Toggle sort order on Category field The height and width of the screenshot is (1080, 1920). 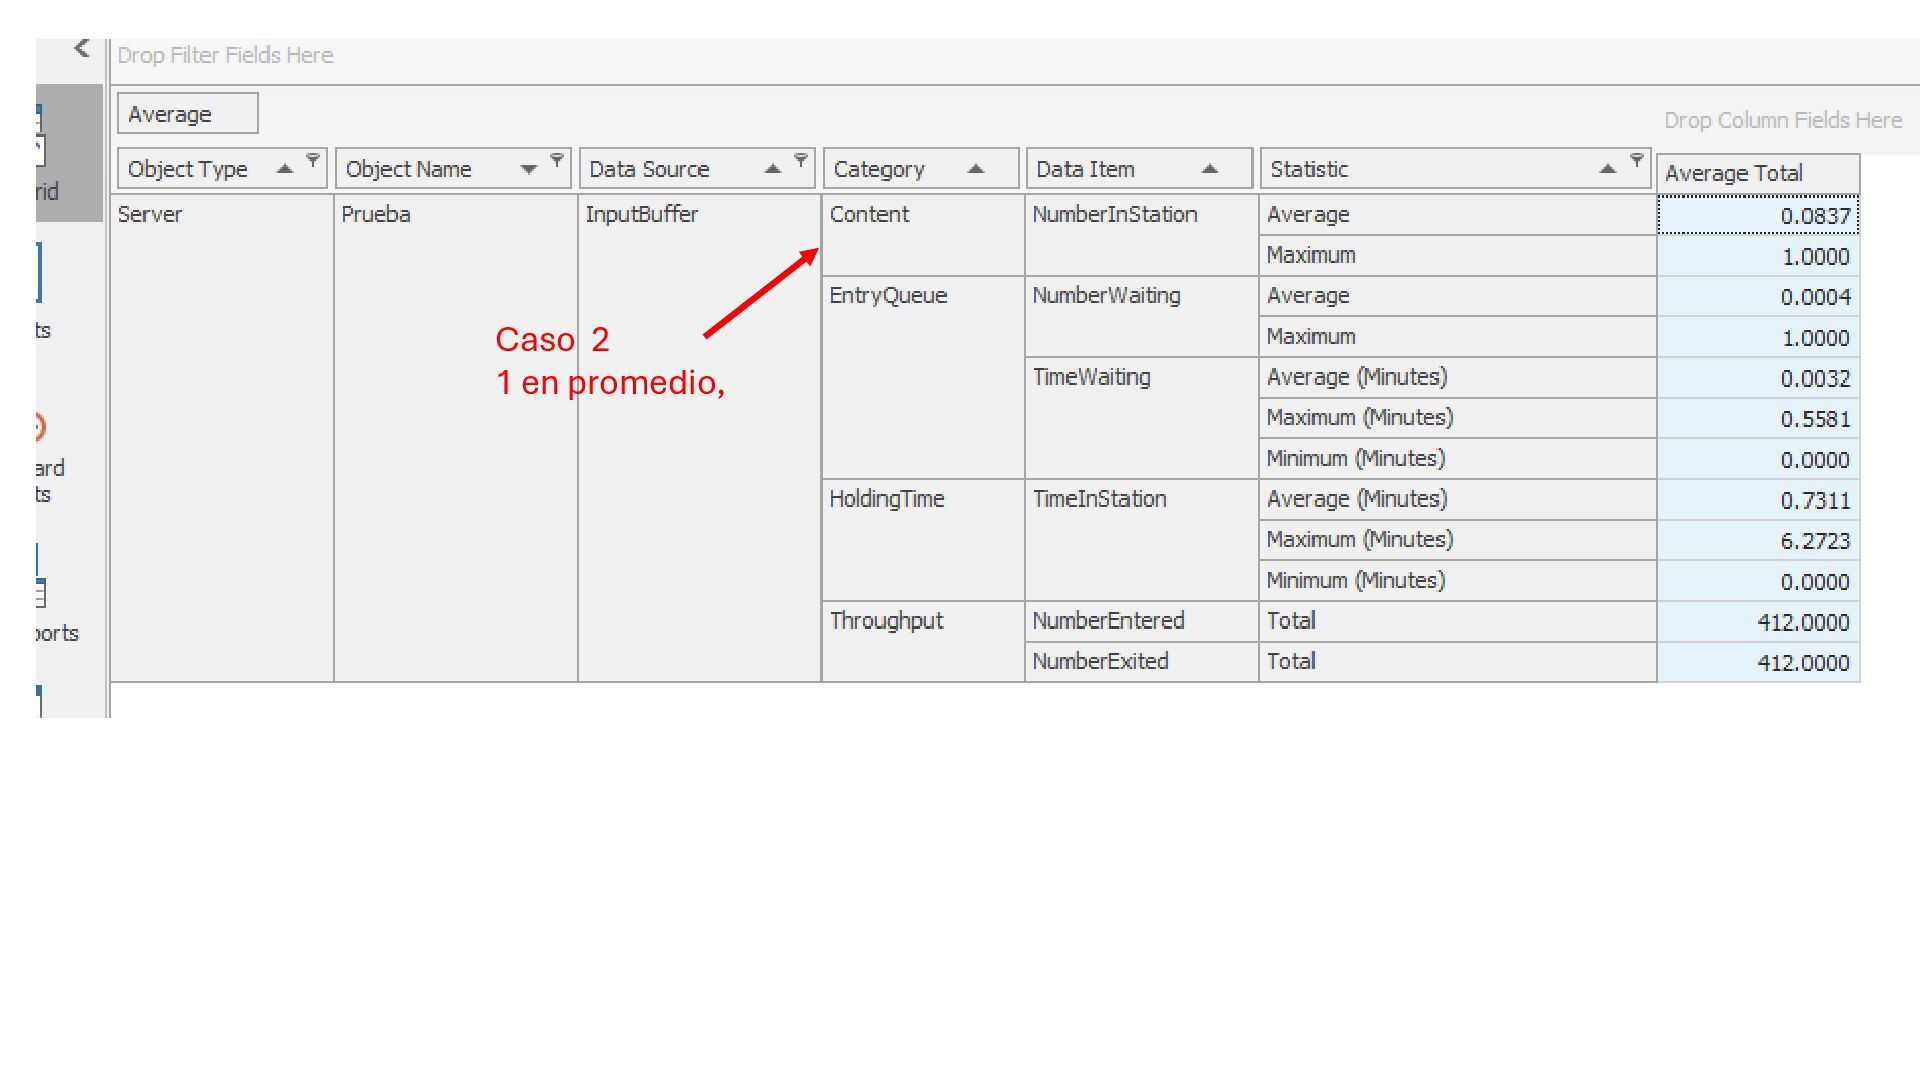(976, 169)
